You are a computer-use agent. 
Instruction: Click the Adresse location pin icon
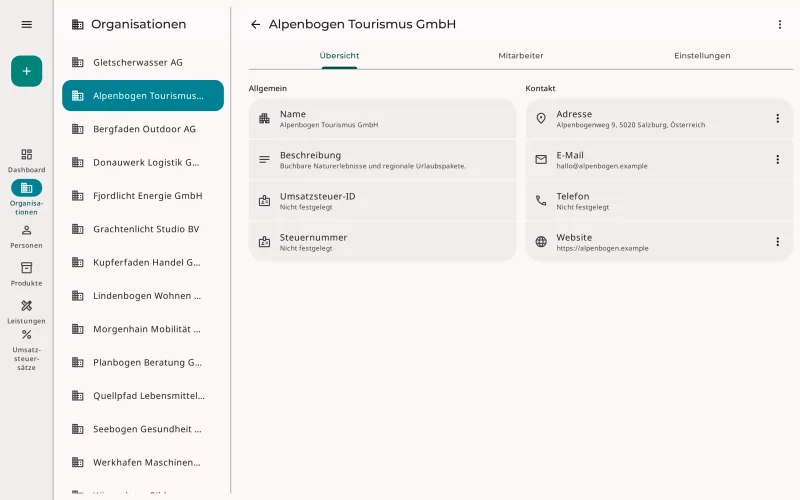pos(541,118)
